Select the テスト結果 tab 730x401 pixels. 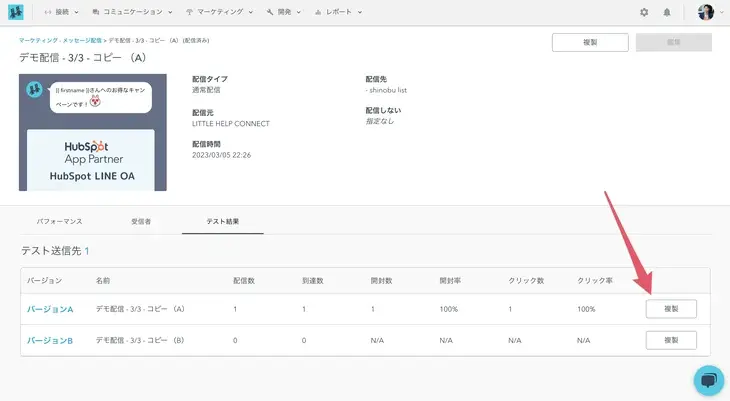coord(222,220)
